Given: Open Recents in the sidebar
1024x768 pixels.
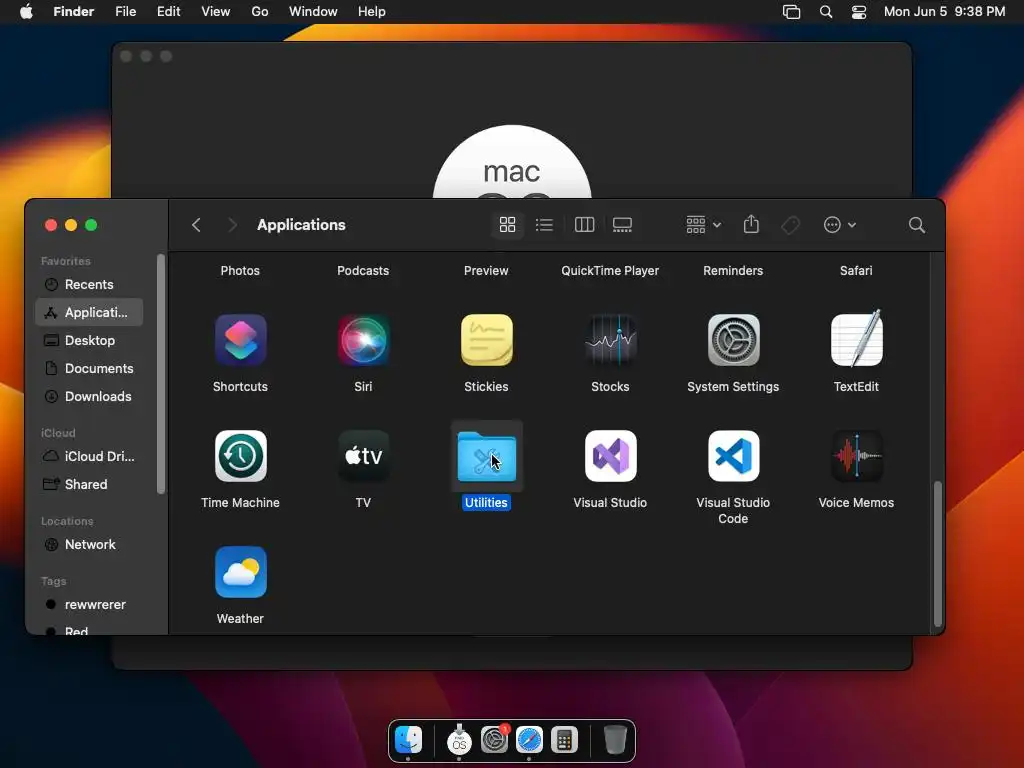Looking at the screenshot, I should click(89, 285).
